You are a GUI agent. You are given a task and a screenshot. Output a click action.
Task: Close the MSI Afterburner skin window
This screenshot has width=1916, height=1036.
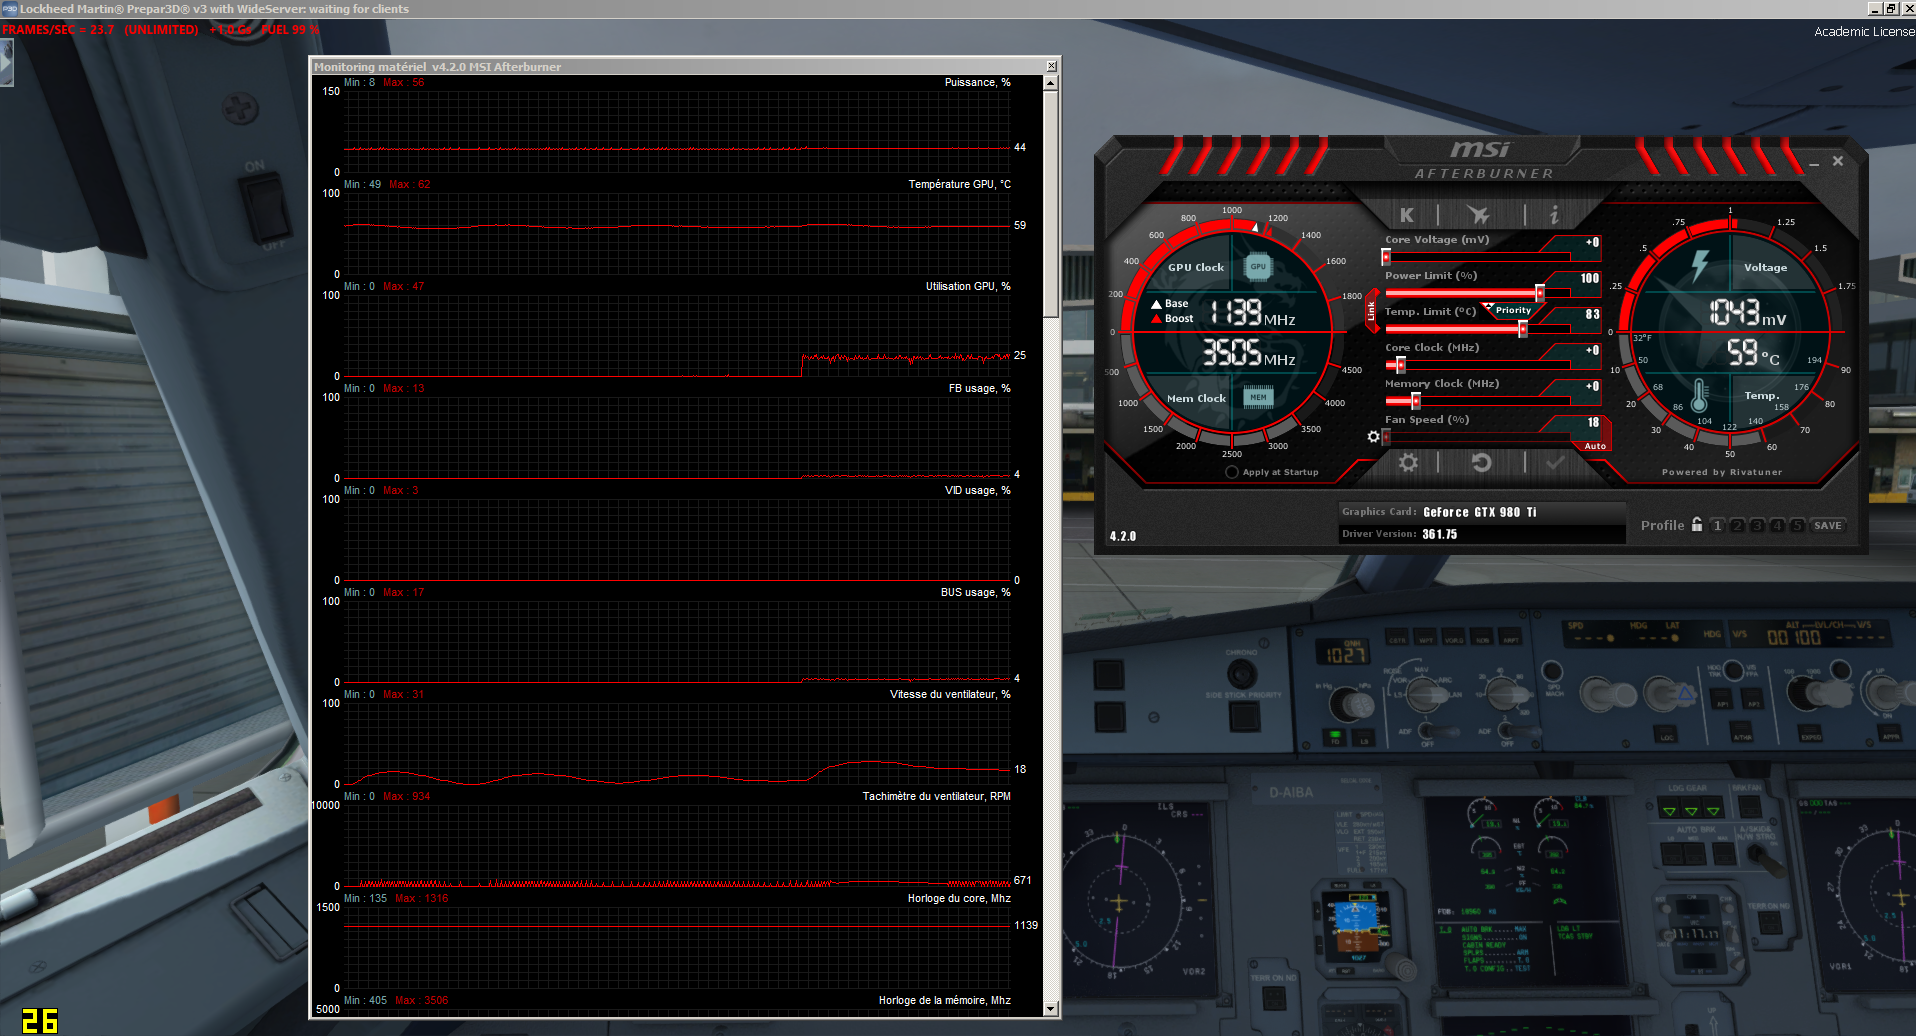pos(1838,161)
